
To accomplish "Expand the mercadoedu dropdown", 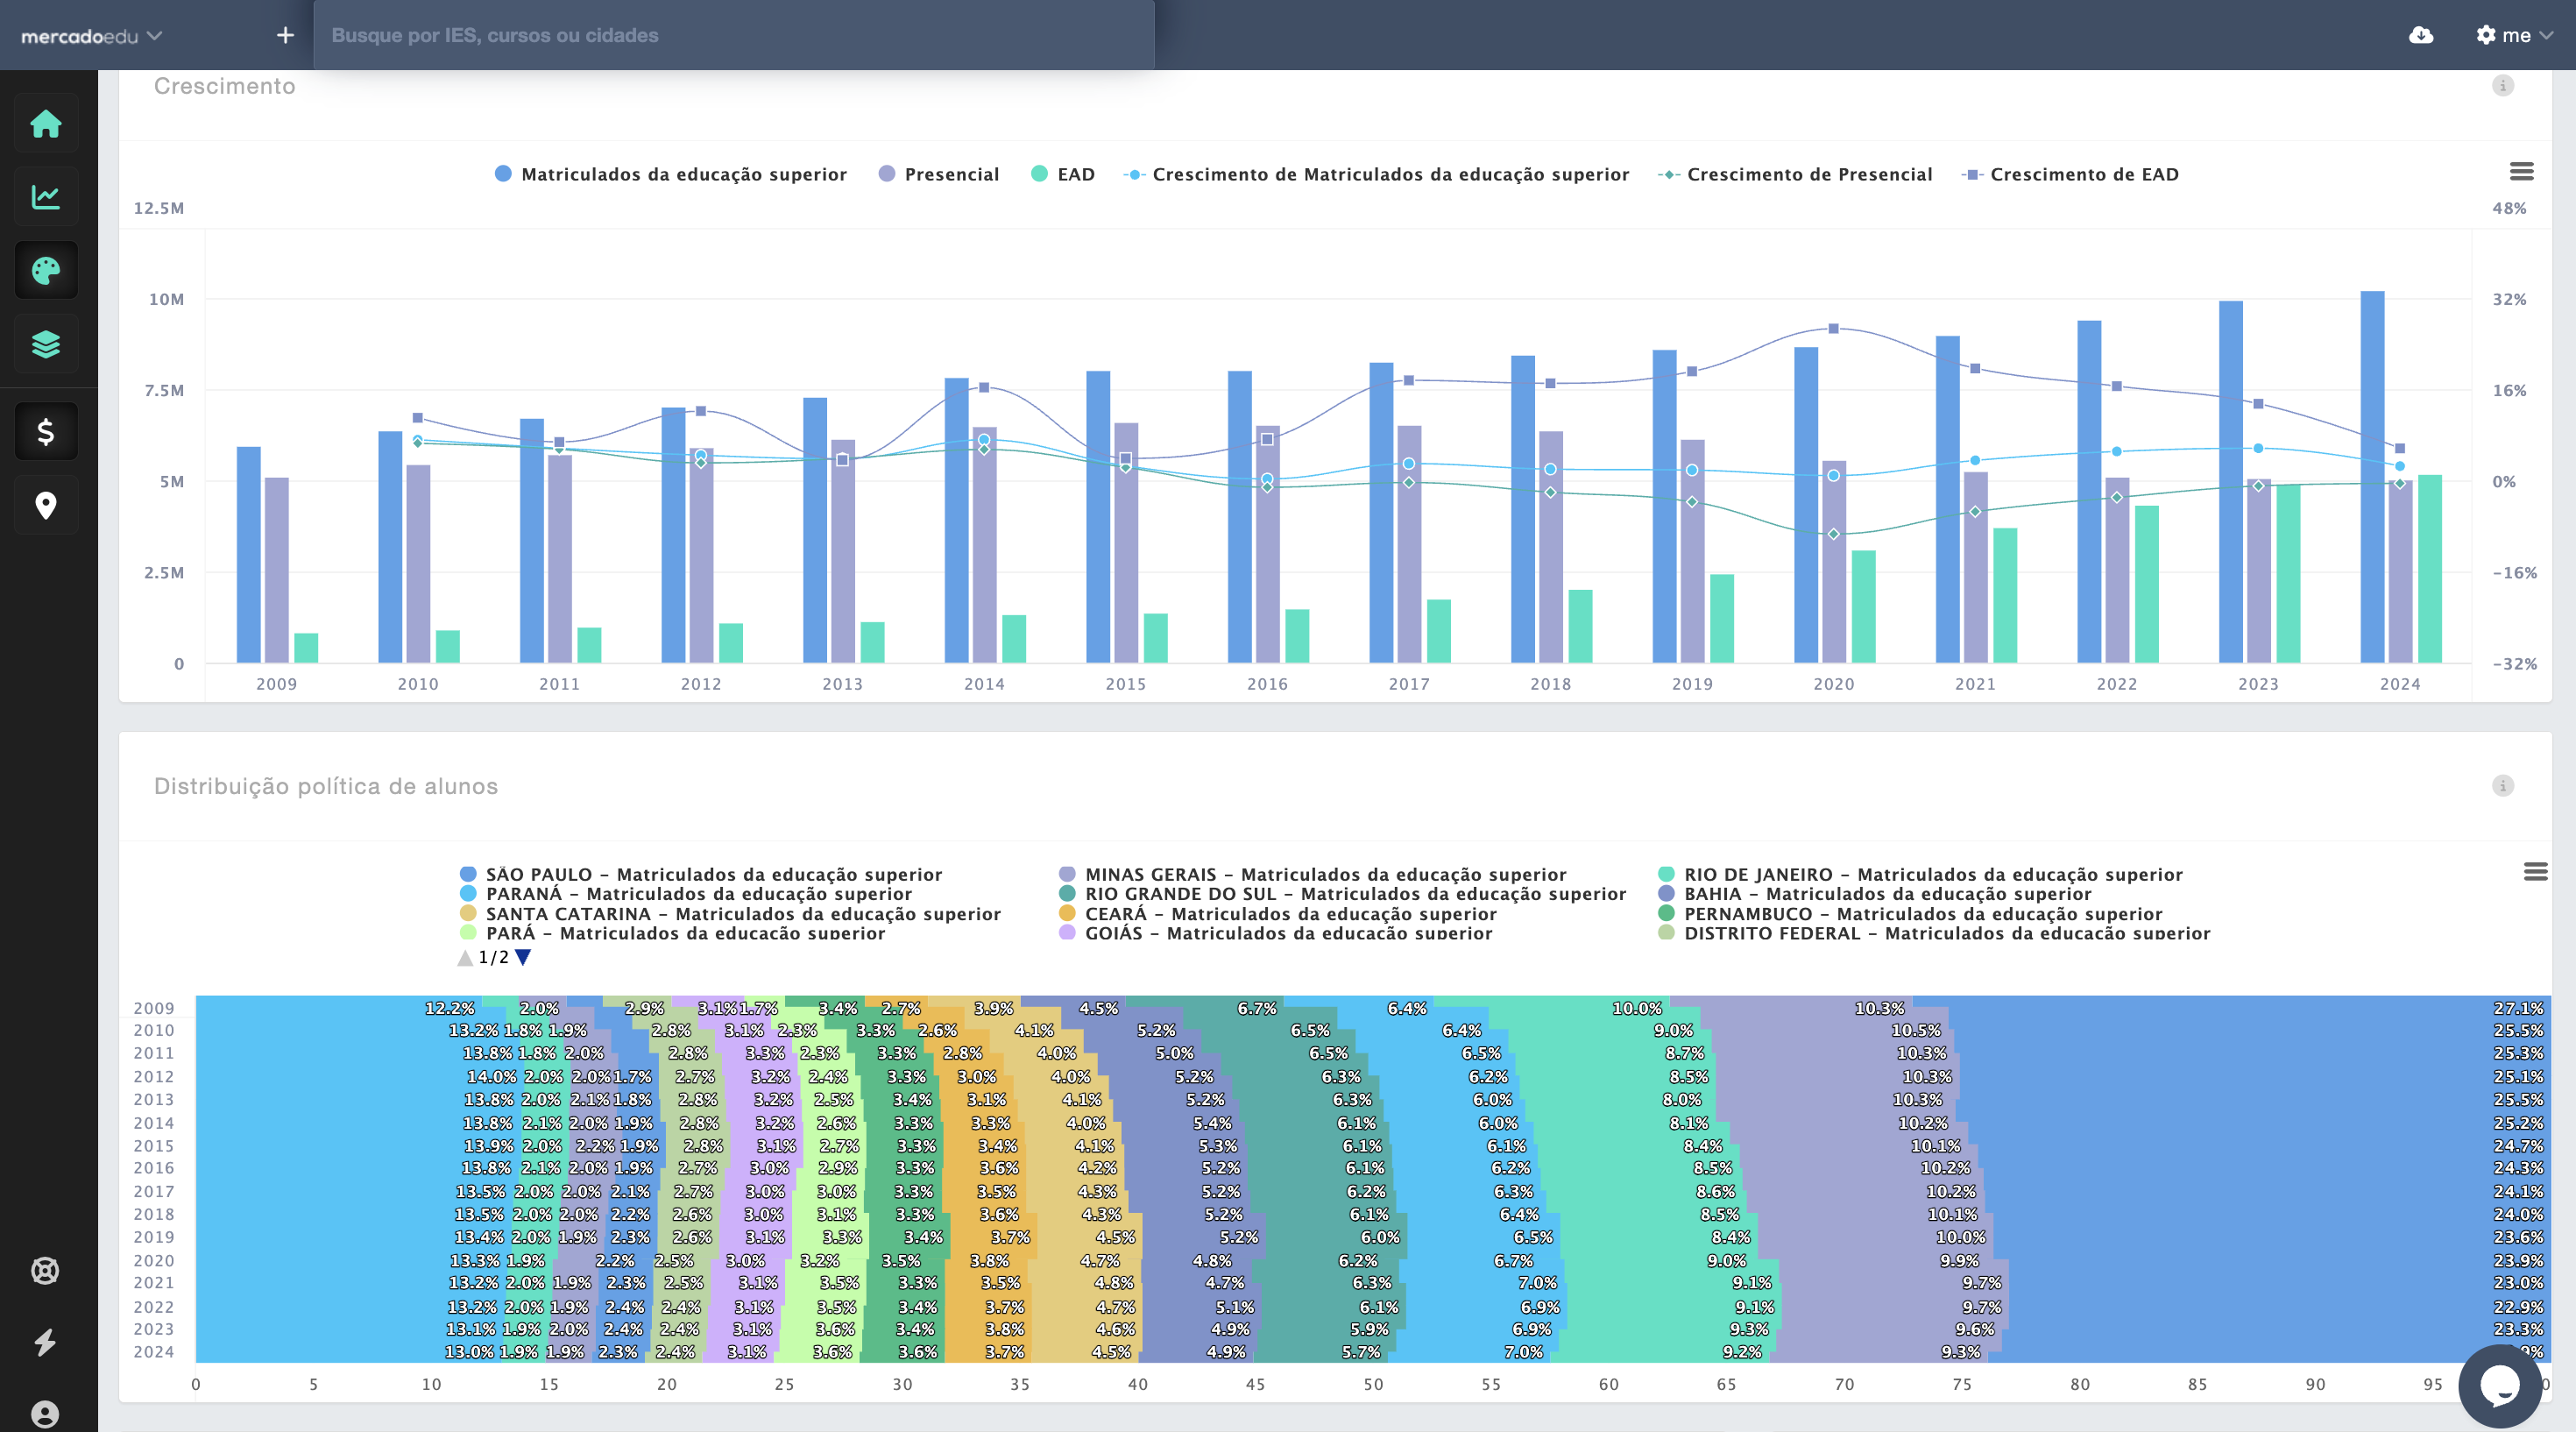I will 91,36.
